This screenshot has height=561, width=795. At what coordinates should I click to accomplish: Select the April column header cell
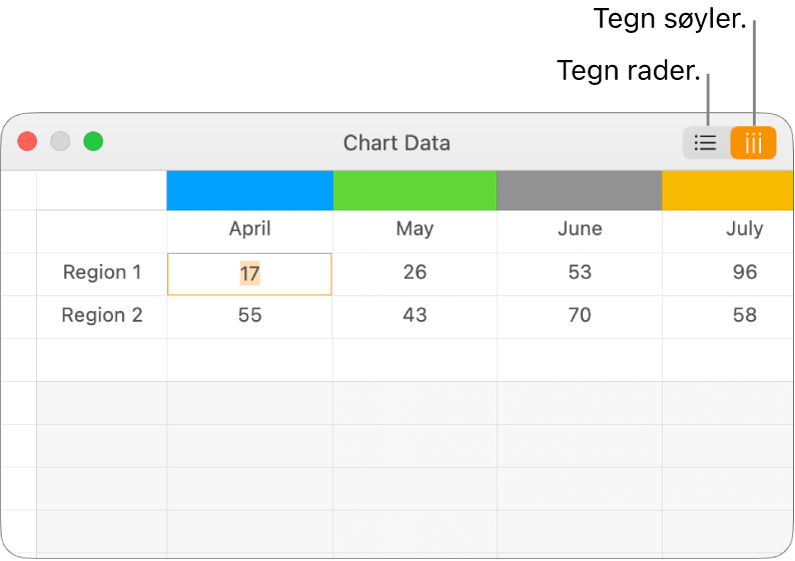(249, 229)
